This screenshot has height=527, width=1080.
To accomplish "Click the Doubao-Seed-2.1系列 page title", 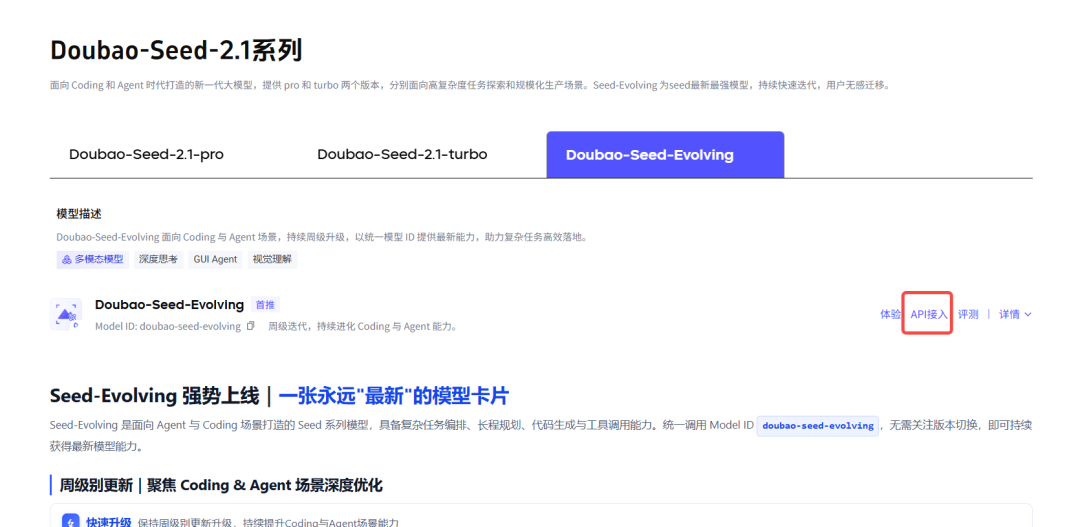I will (176, 52).
